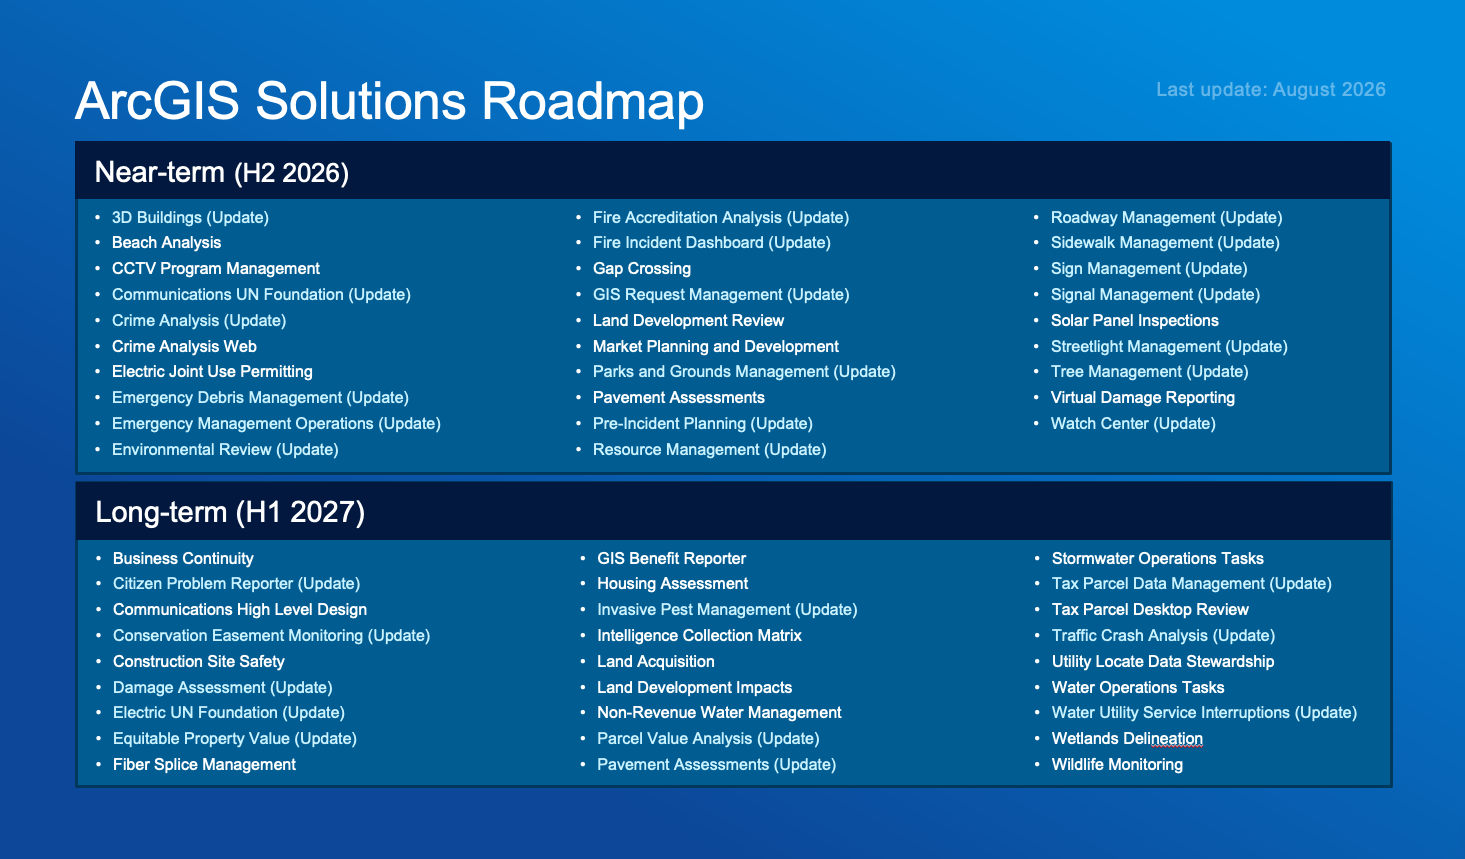The image size is (1465, 859).
Task: Click the "Wetlands Delineation" entry
Action: pyautogui.click(x=1127, y=739)
